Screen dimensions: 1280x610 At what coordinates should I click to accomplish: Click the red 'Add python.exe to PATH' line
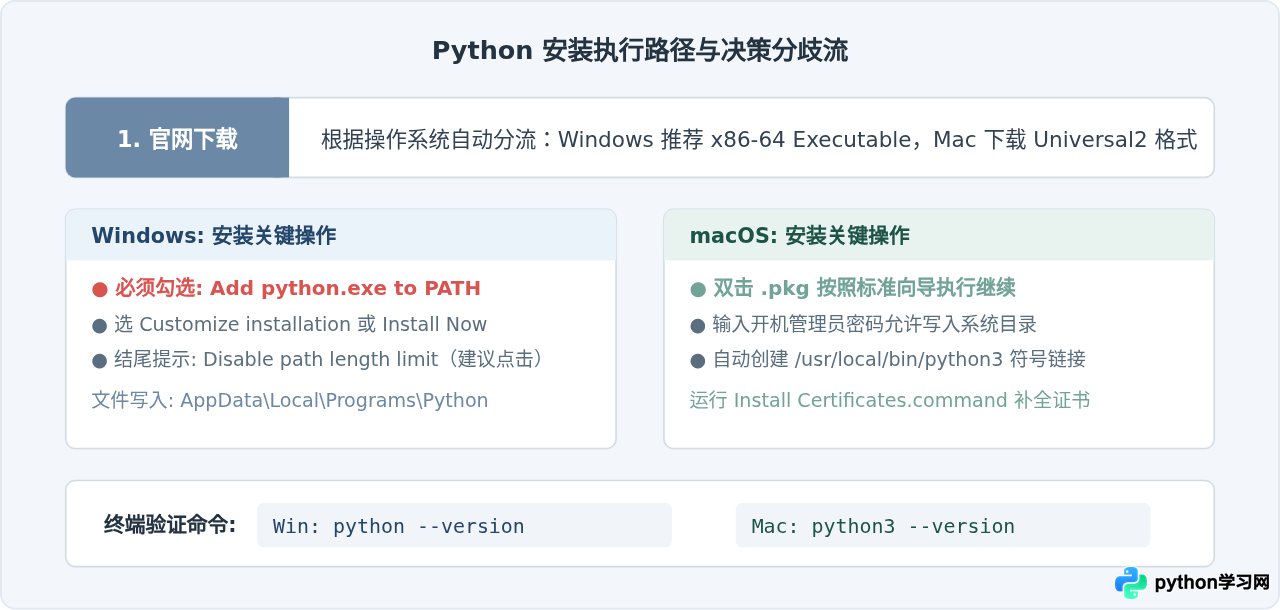pyautogui.click(x=286, y=289)
